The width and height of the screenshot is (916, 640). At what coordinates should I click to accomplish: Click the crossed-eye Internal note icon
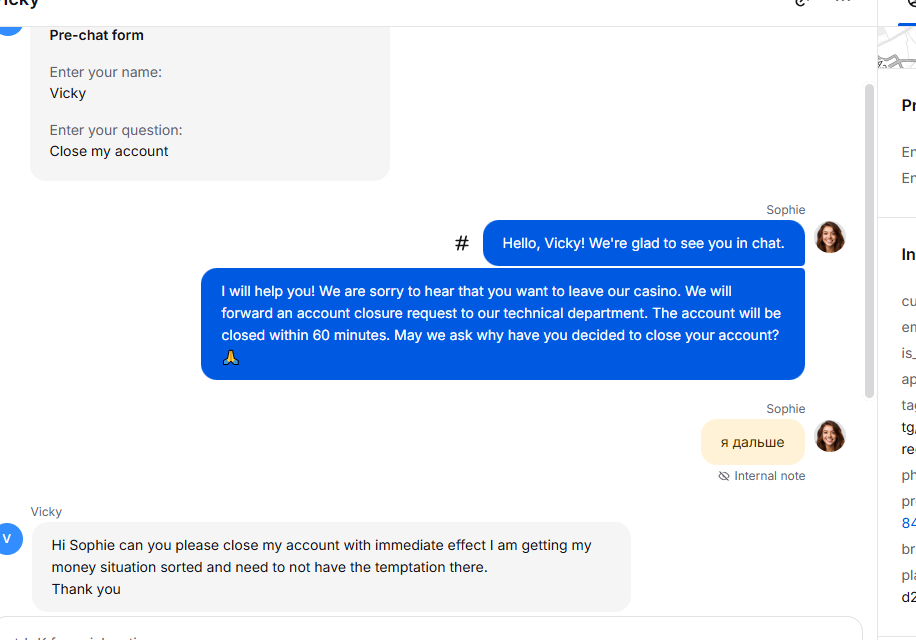click(x=724, y=476)
